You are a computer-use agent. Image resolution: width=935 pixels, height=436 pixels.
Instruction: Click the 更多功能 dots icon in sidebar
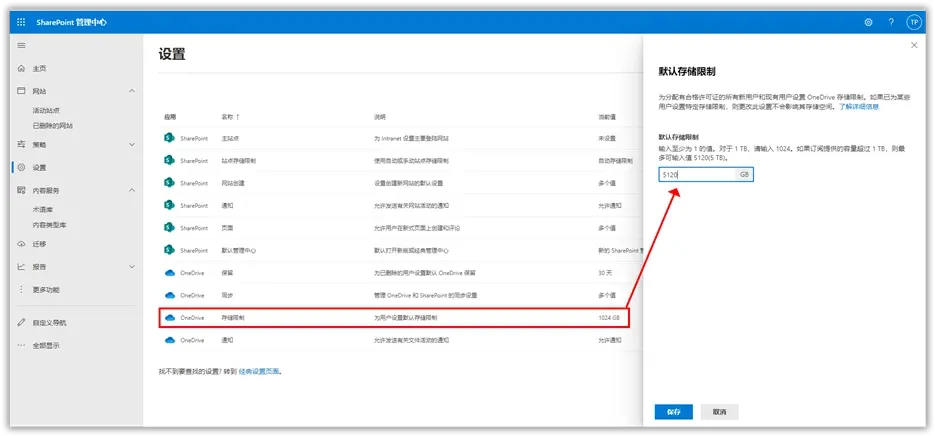coord(21,289)
